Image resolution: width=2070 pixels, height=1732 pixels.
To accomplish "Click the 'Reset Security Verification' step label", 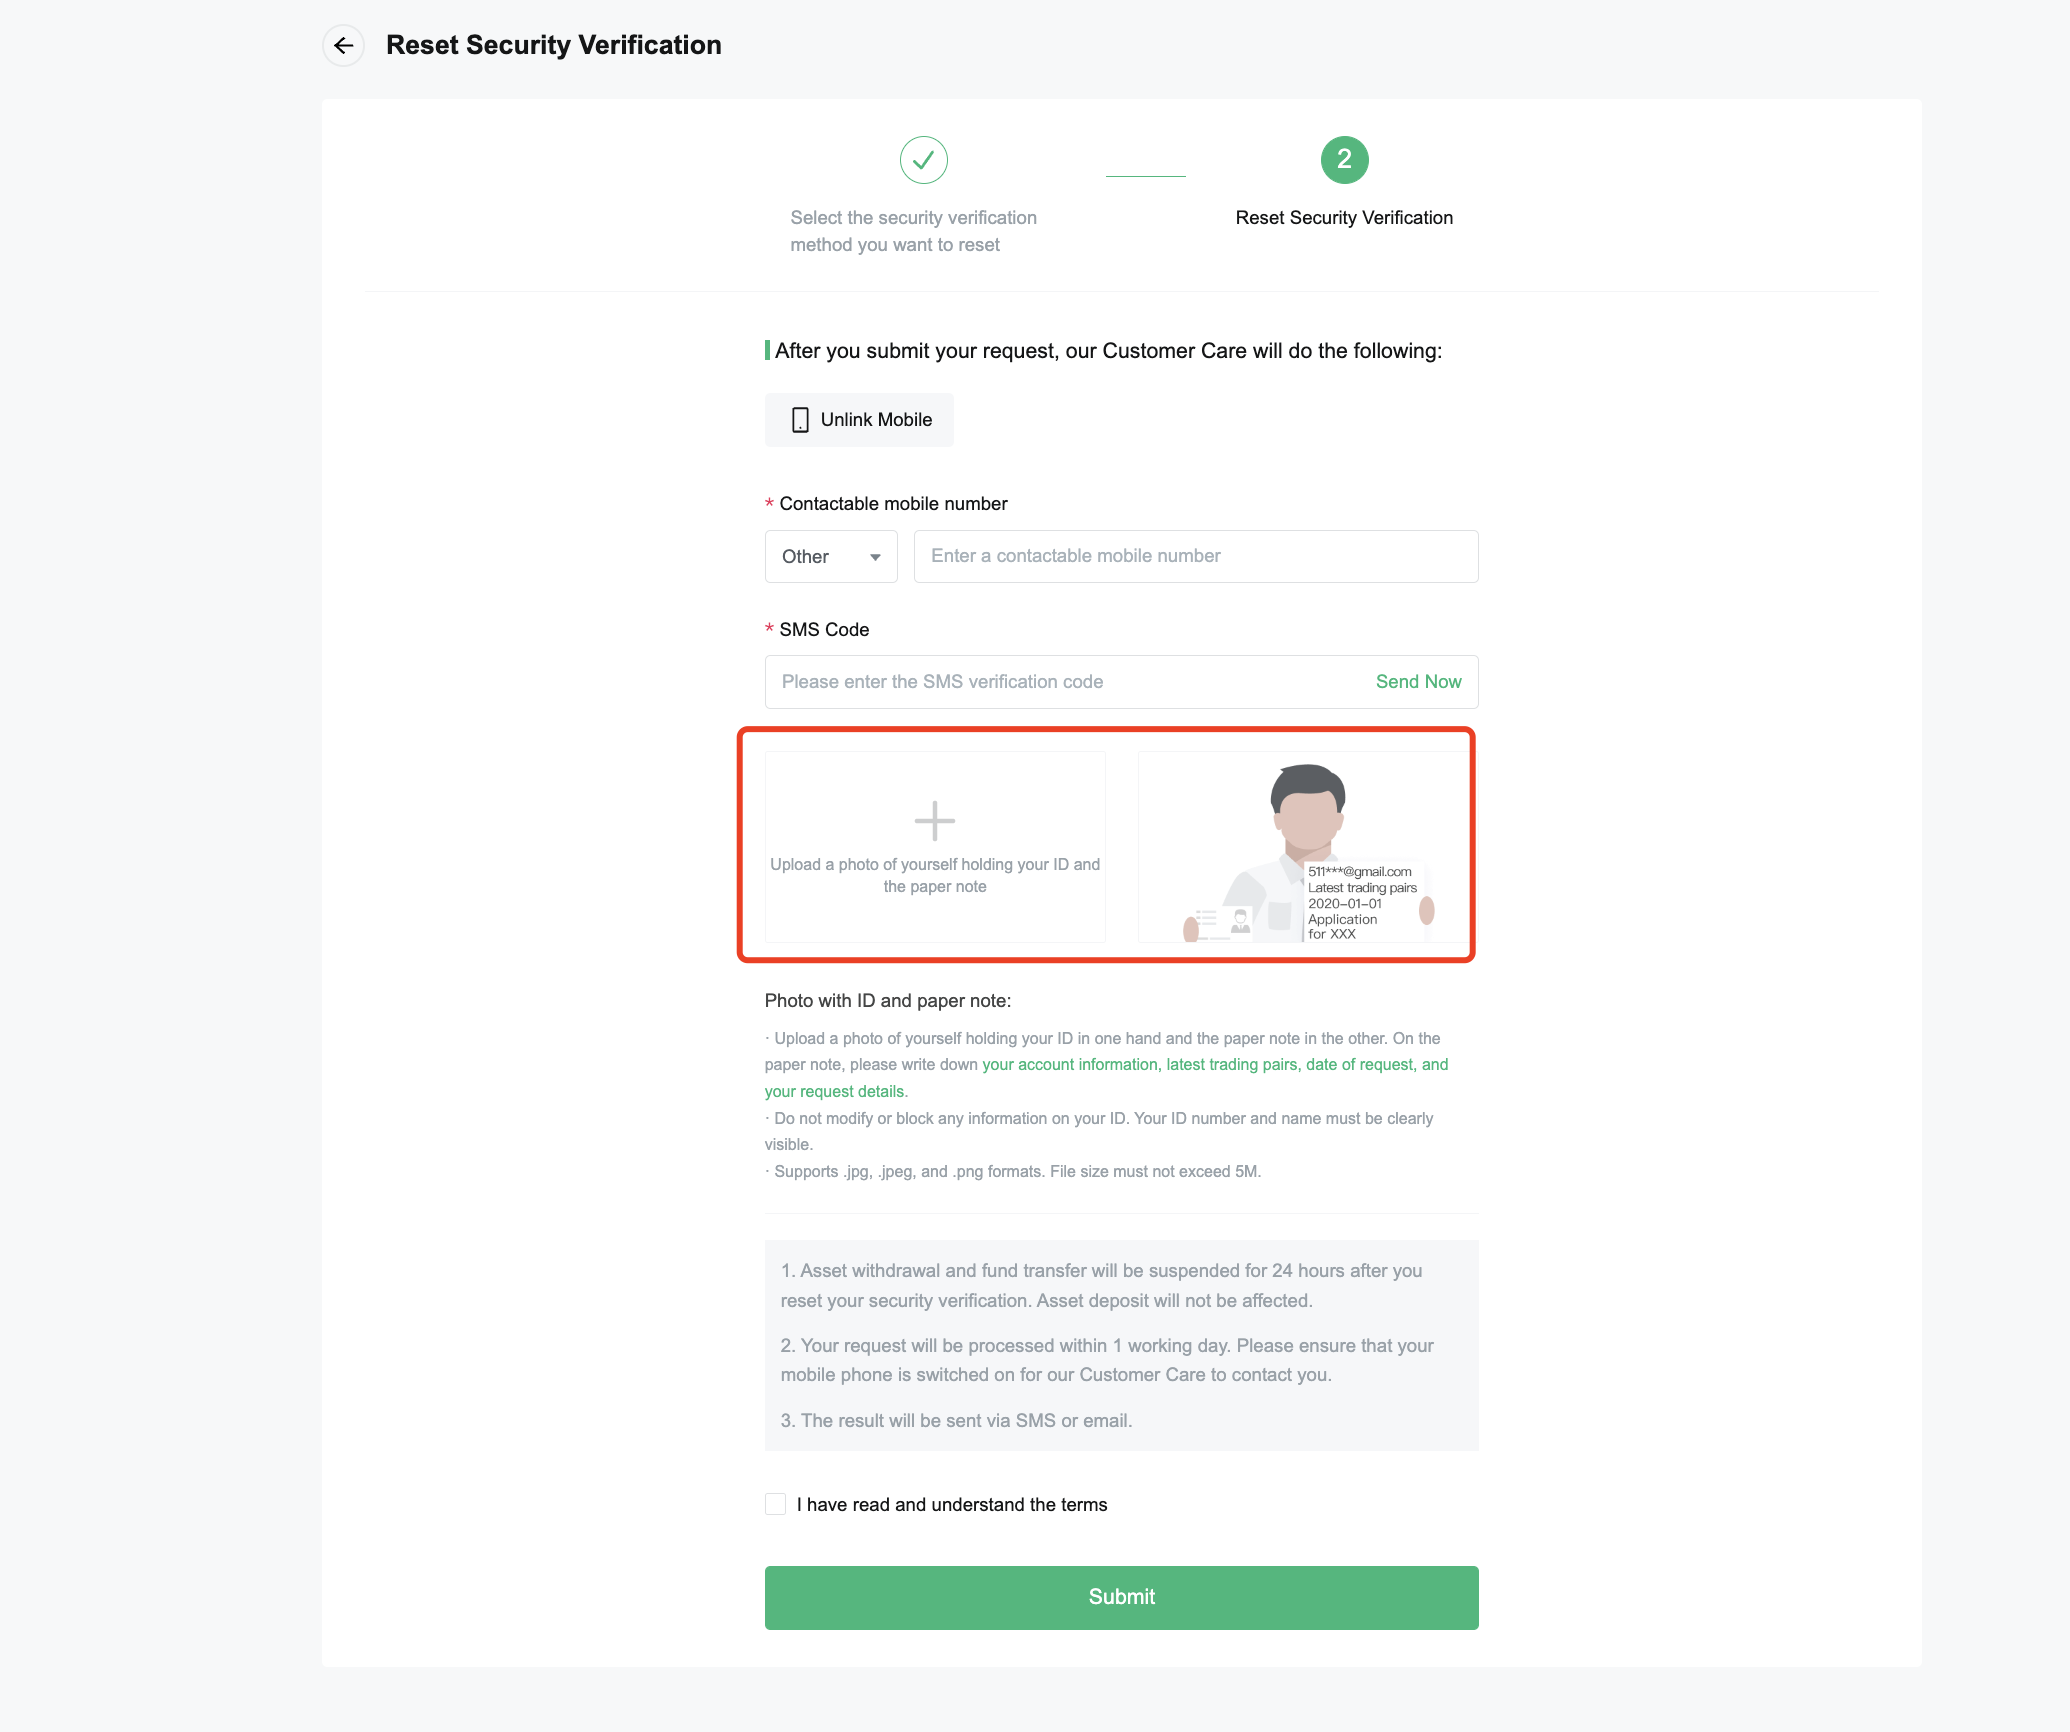I will [x=1344, y=218].
